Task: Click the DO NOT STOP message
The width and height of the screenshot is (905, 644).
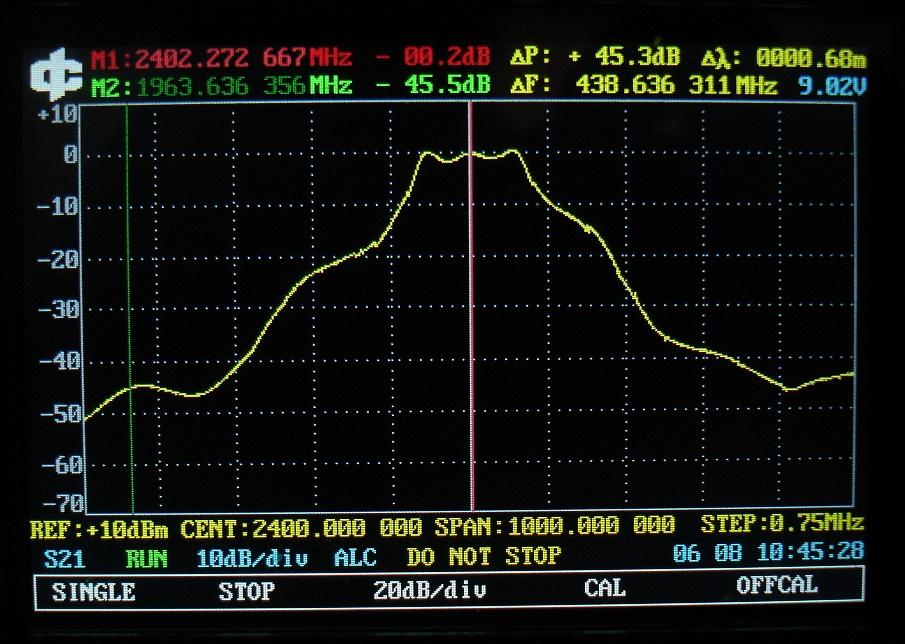Action: (x=484, y=556)
